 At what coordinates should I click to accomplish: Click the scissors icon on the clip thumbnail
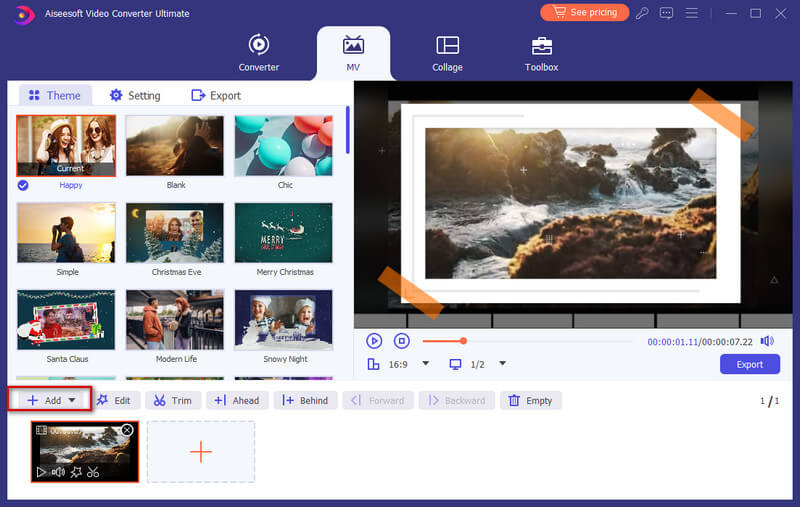[x=93, y=472]
